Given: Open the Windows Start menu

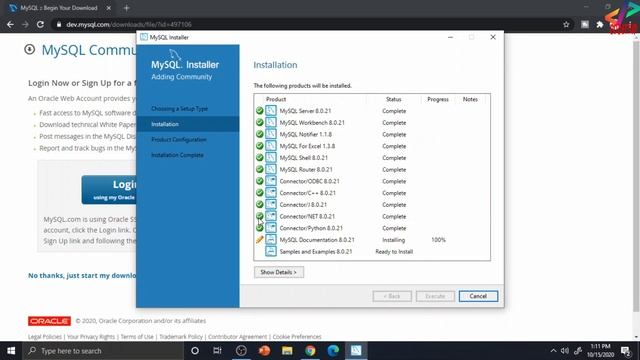Looking at the screenshot, I should coord(11,351).
